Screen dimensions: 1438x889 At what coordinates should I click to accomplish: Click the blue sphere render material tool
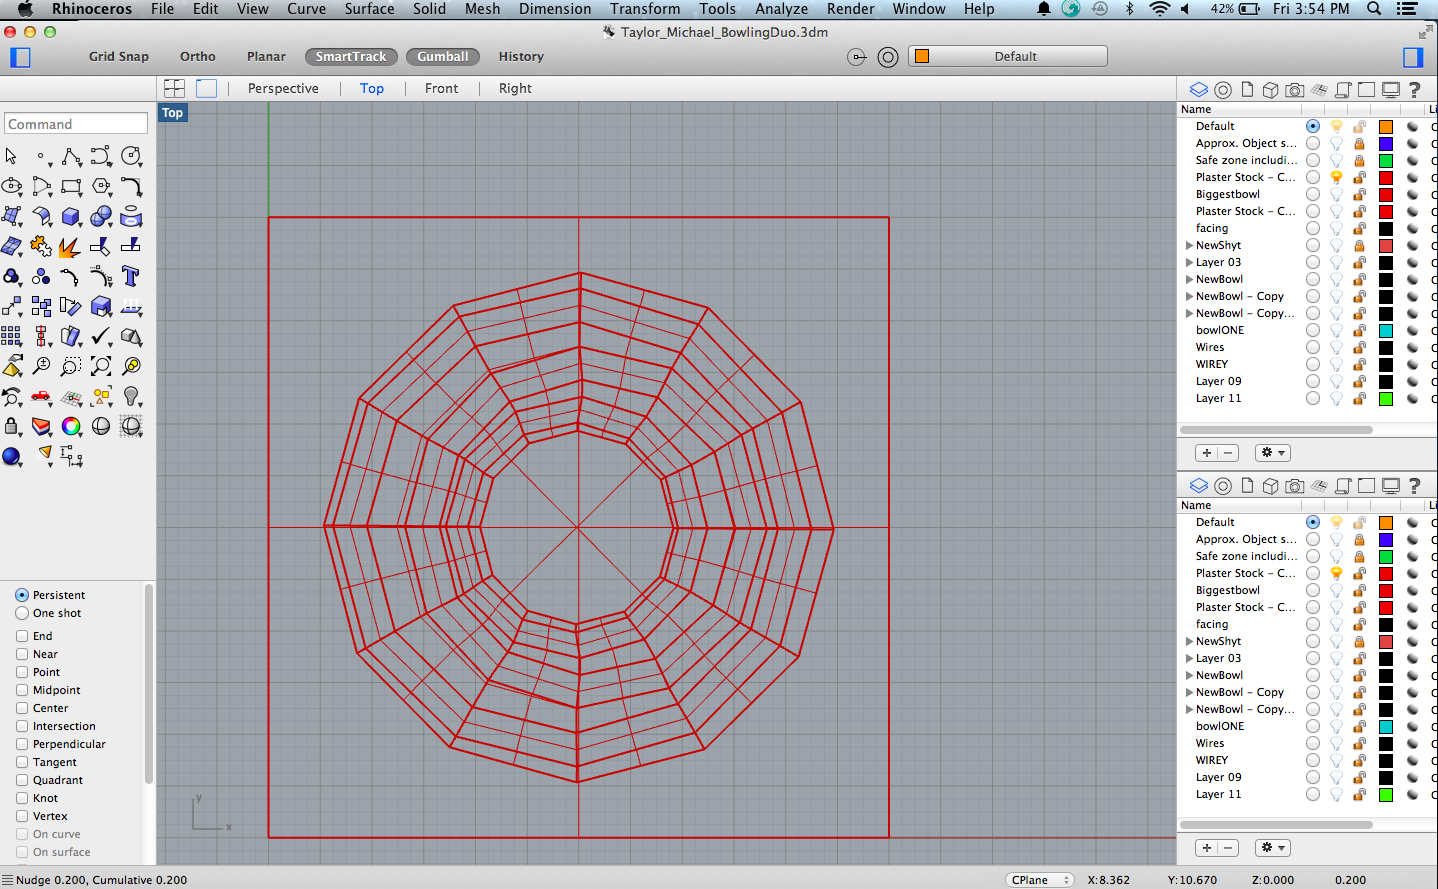tap(11, 456)
